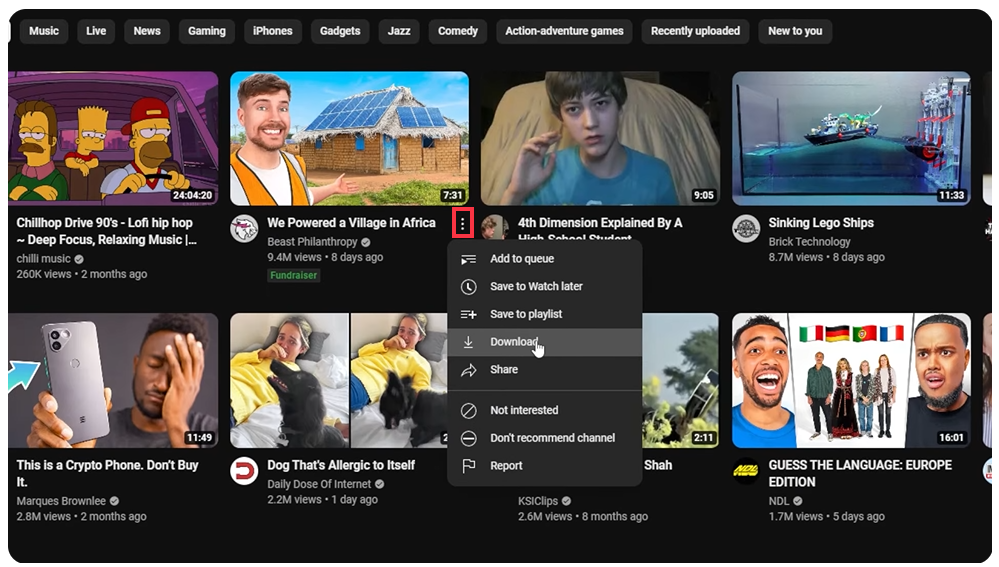Filter by the News chip
This screenshot has width=999, height=567.
[x=147, y=31]
